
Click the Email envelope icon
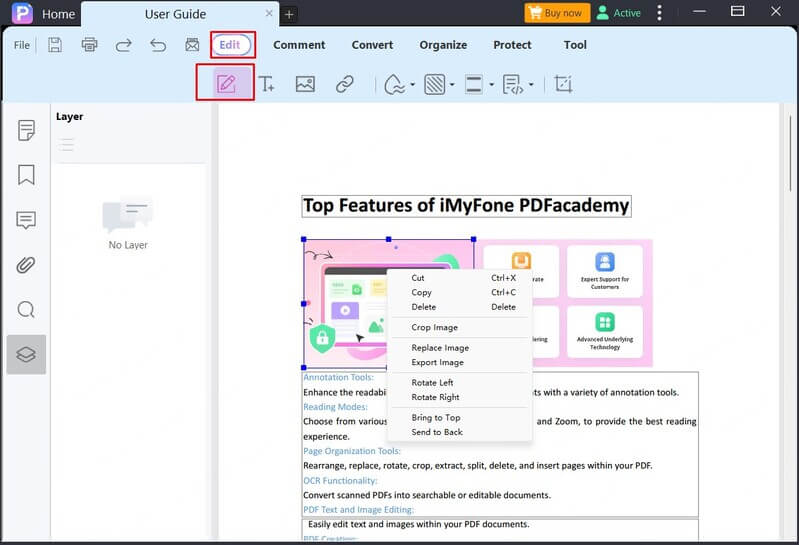(192, 45)
